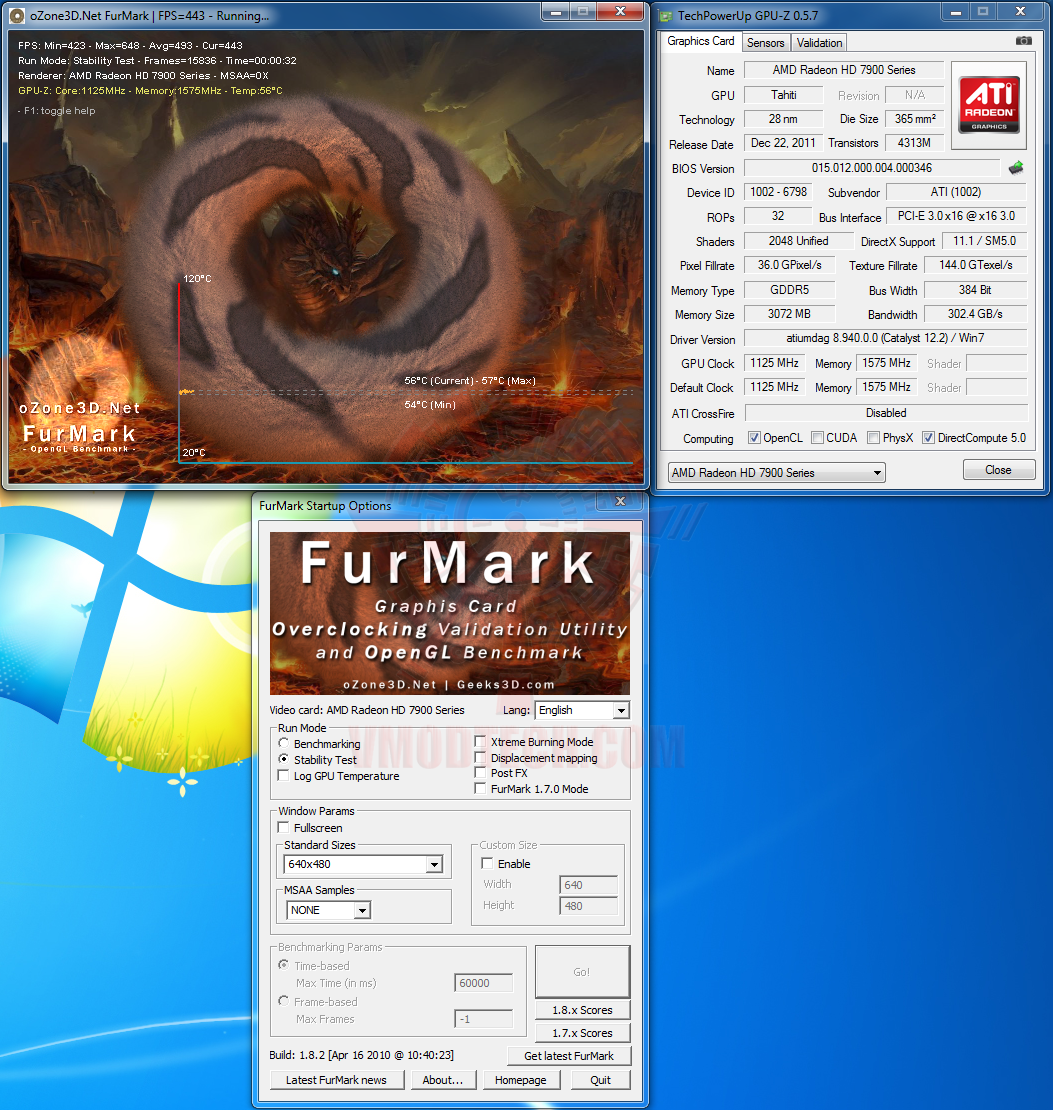This screenshot has width=1053, height=1110.
Task: Switch to the Graphics Card tab
Action: point(700,41)
